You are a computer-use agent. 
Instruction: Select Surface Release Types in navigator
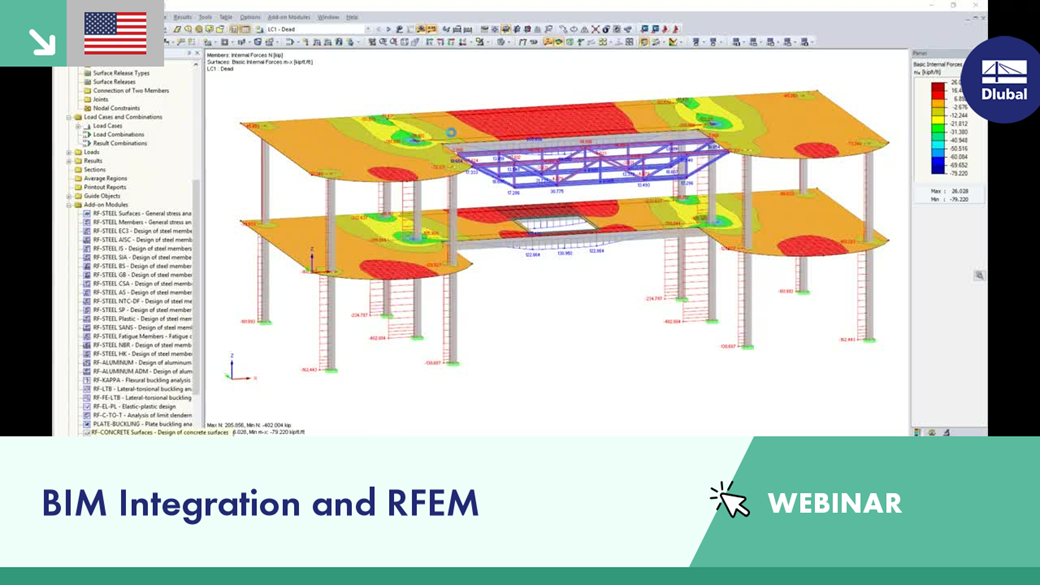[x=121, y=73]
